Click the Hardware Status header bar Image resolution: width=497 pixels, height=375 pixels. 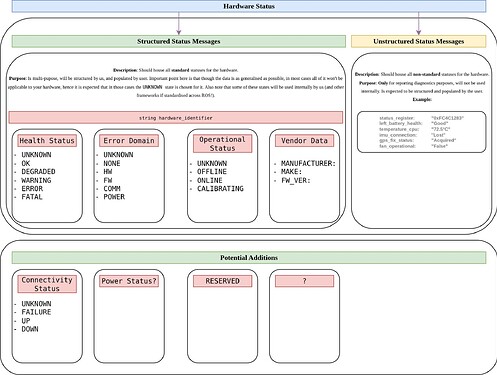249,6
